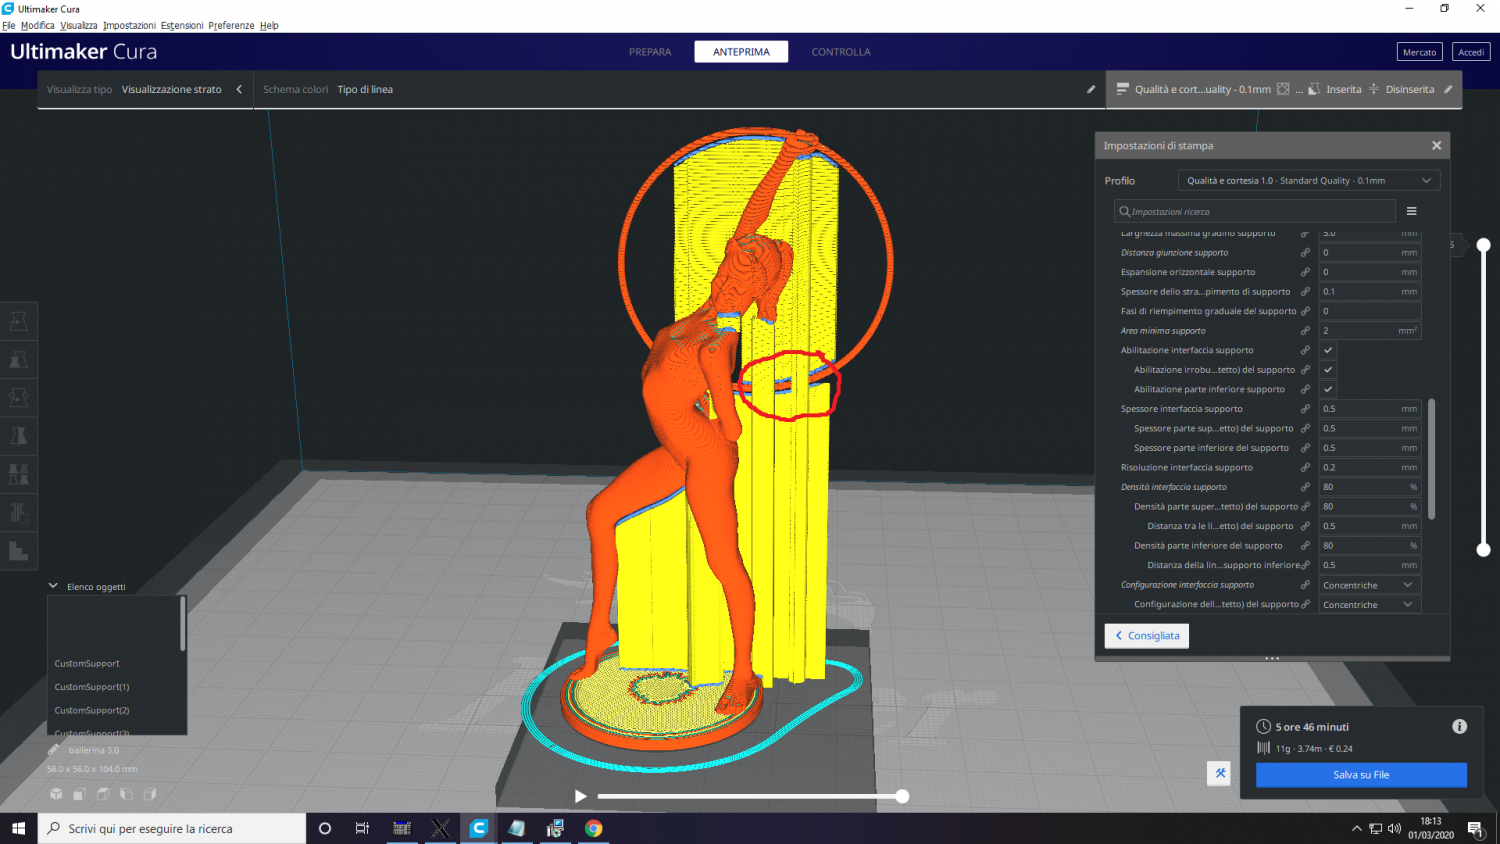This screenshot has width=1500, height=844.
Task: Click the Impostazioni ricerca search field
Action: pos(1255,211)
